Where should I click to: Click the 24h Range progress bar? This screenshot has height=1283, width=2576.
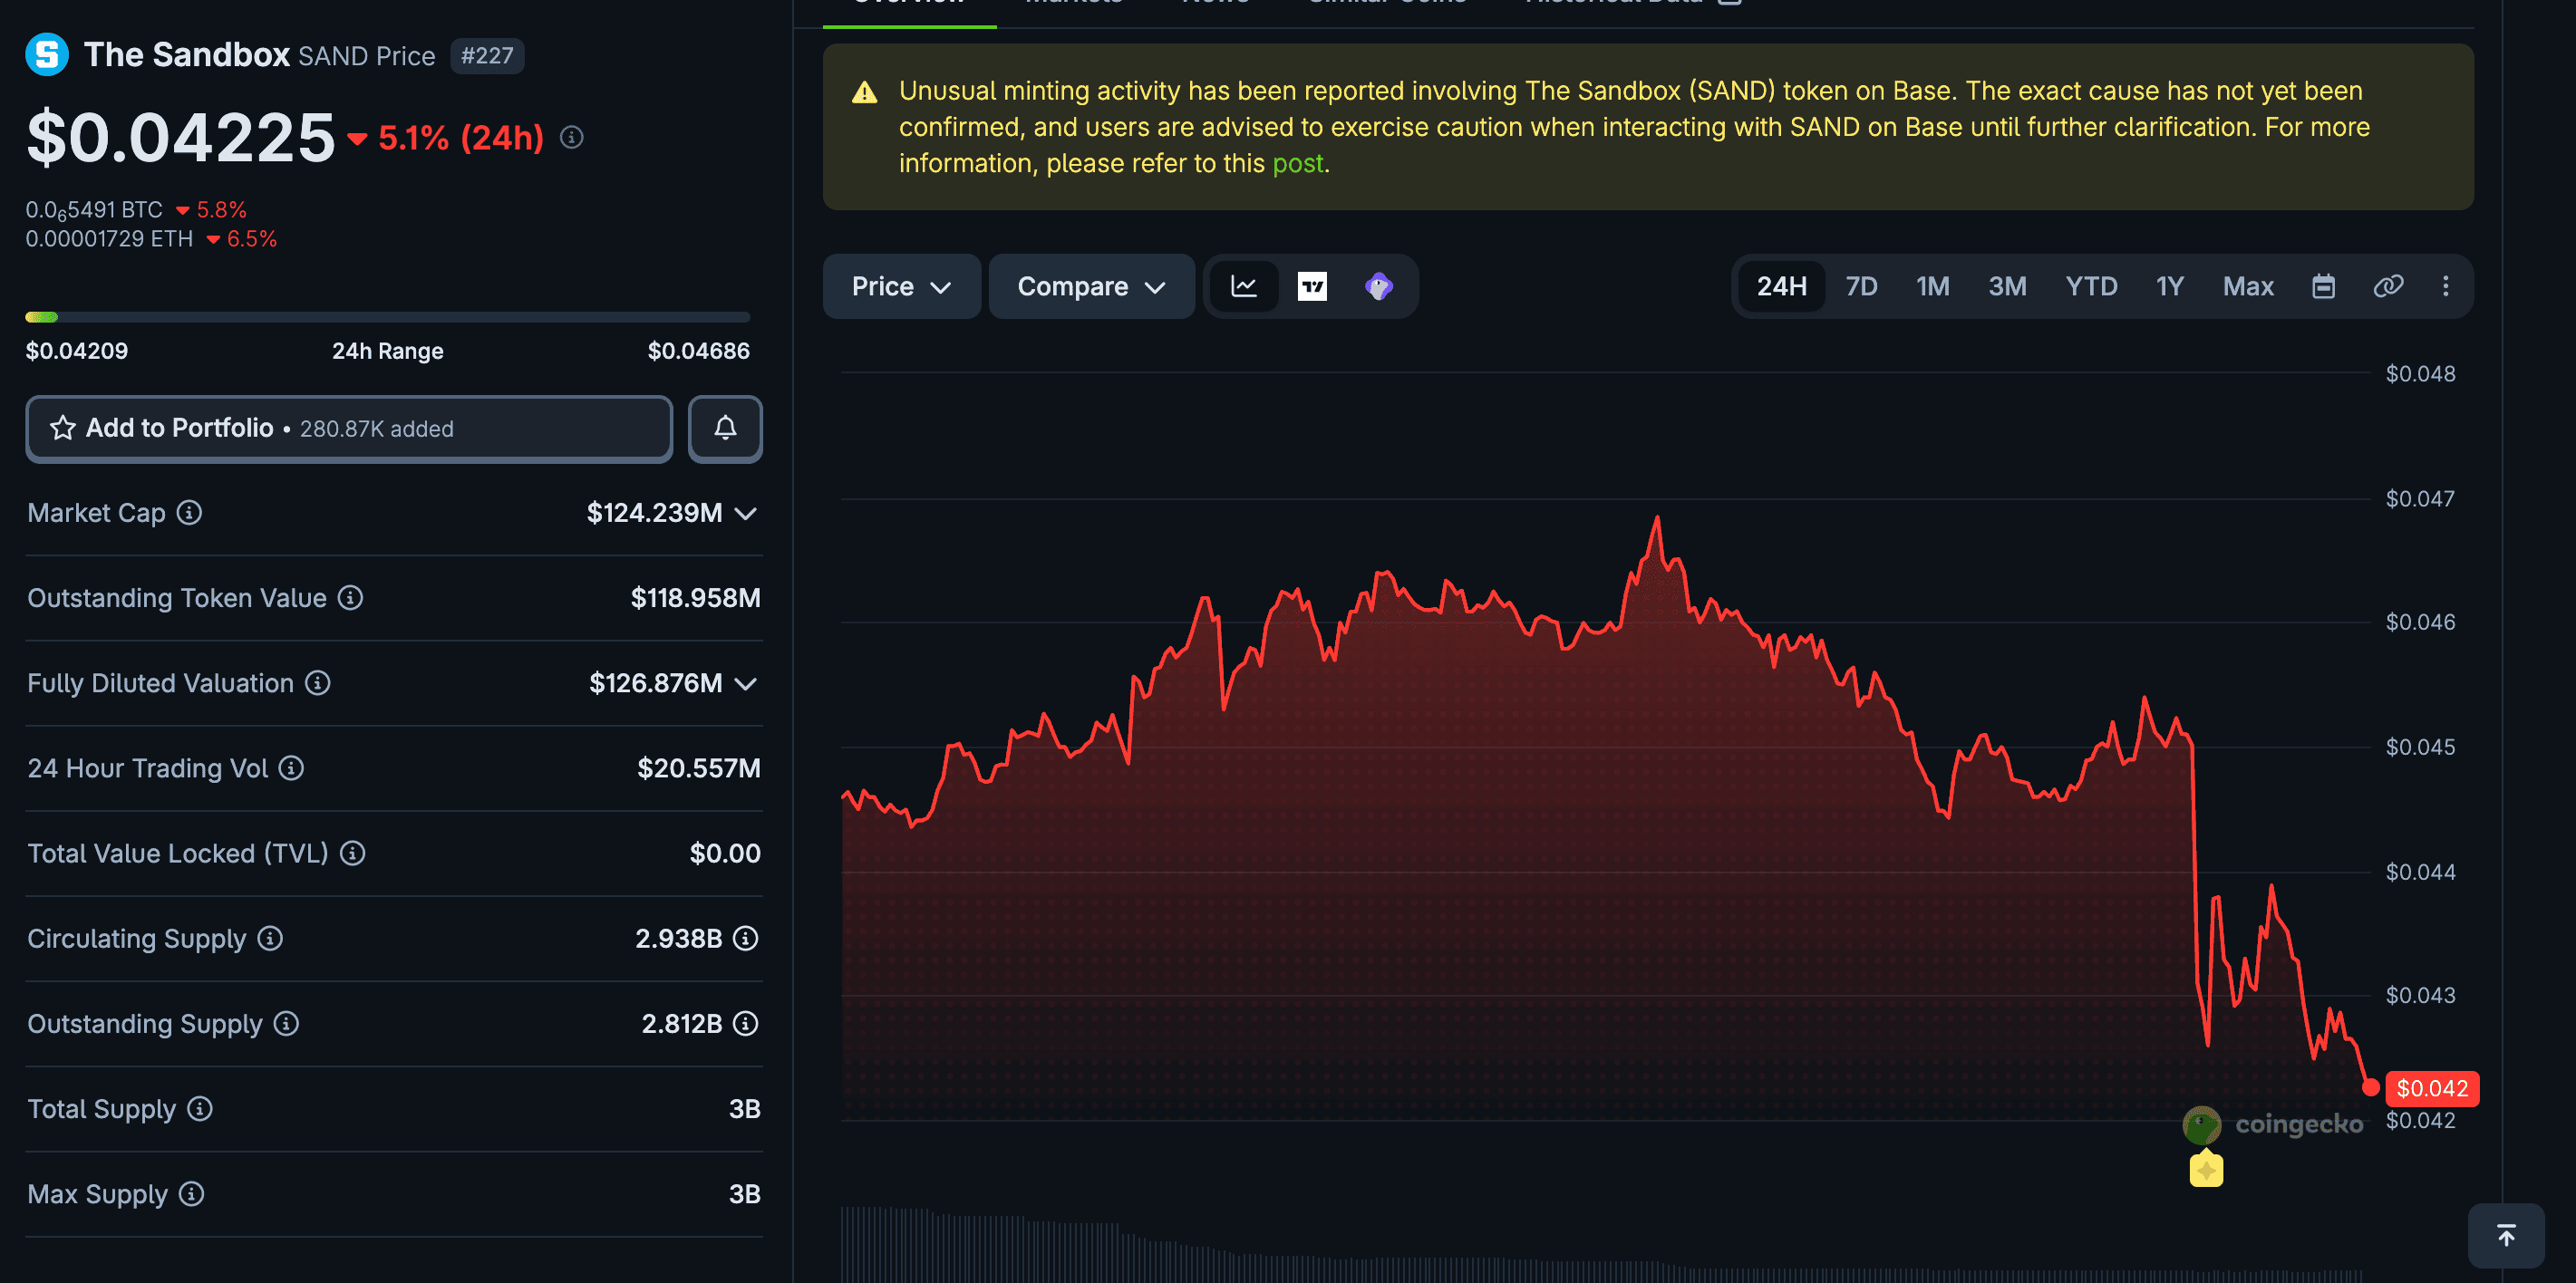[x=388, y=317]
